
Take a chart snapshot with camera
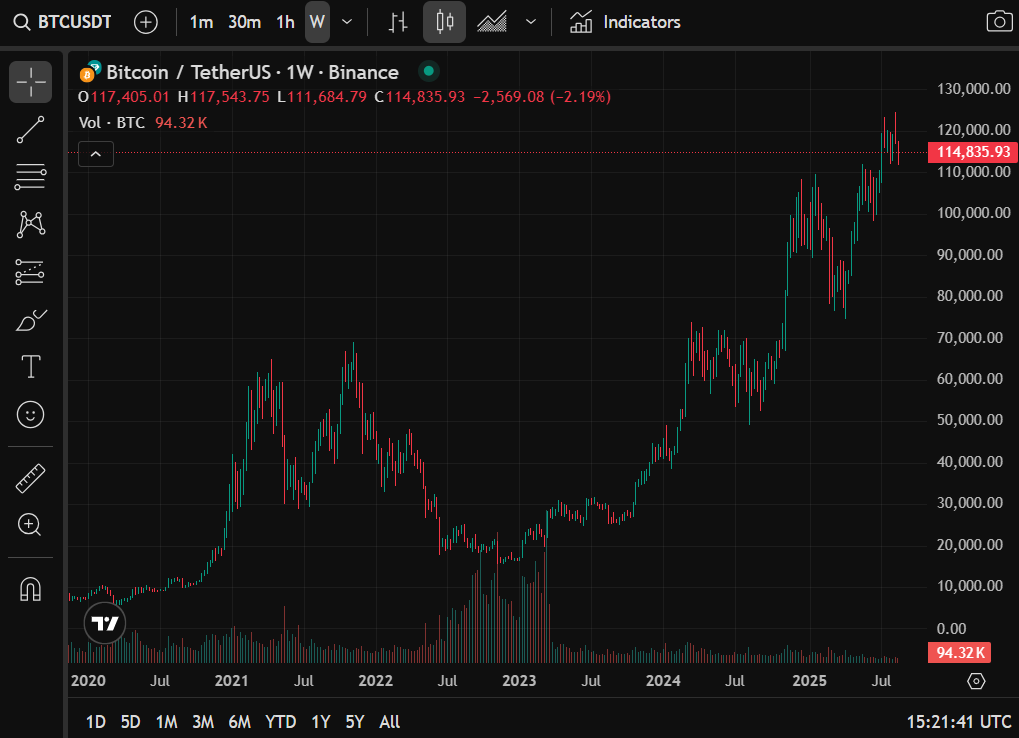pos(997,22)
